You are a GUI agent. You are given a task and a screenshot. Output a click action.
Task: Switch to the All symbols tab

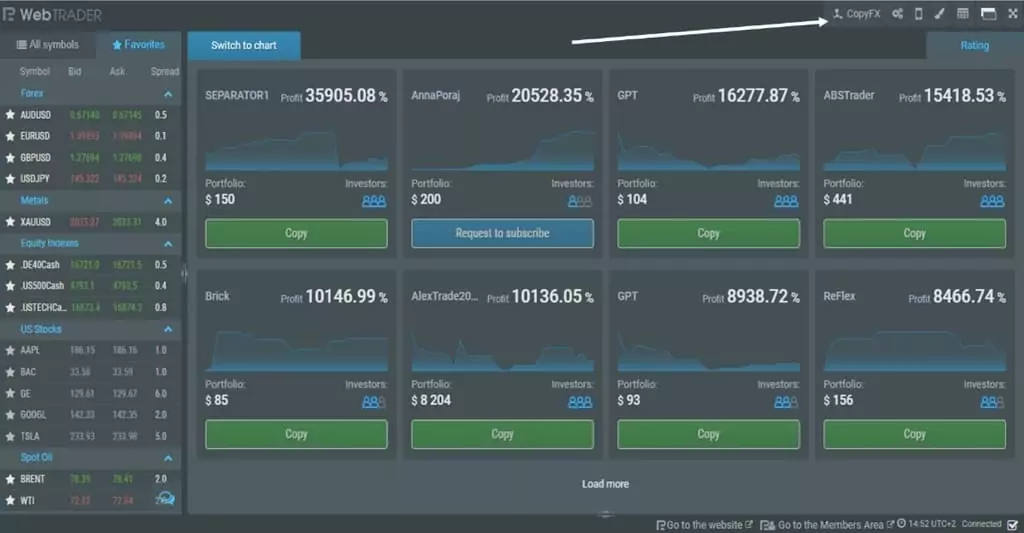tap(48, 44)
